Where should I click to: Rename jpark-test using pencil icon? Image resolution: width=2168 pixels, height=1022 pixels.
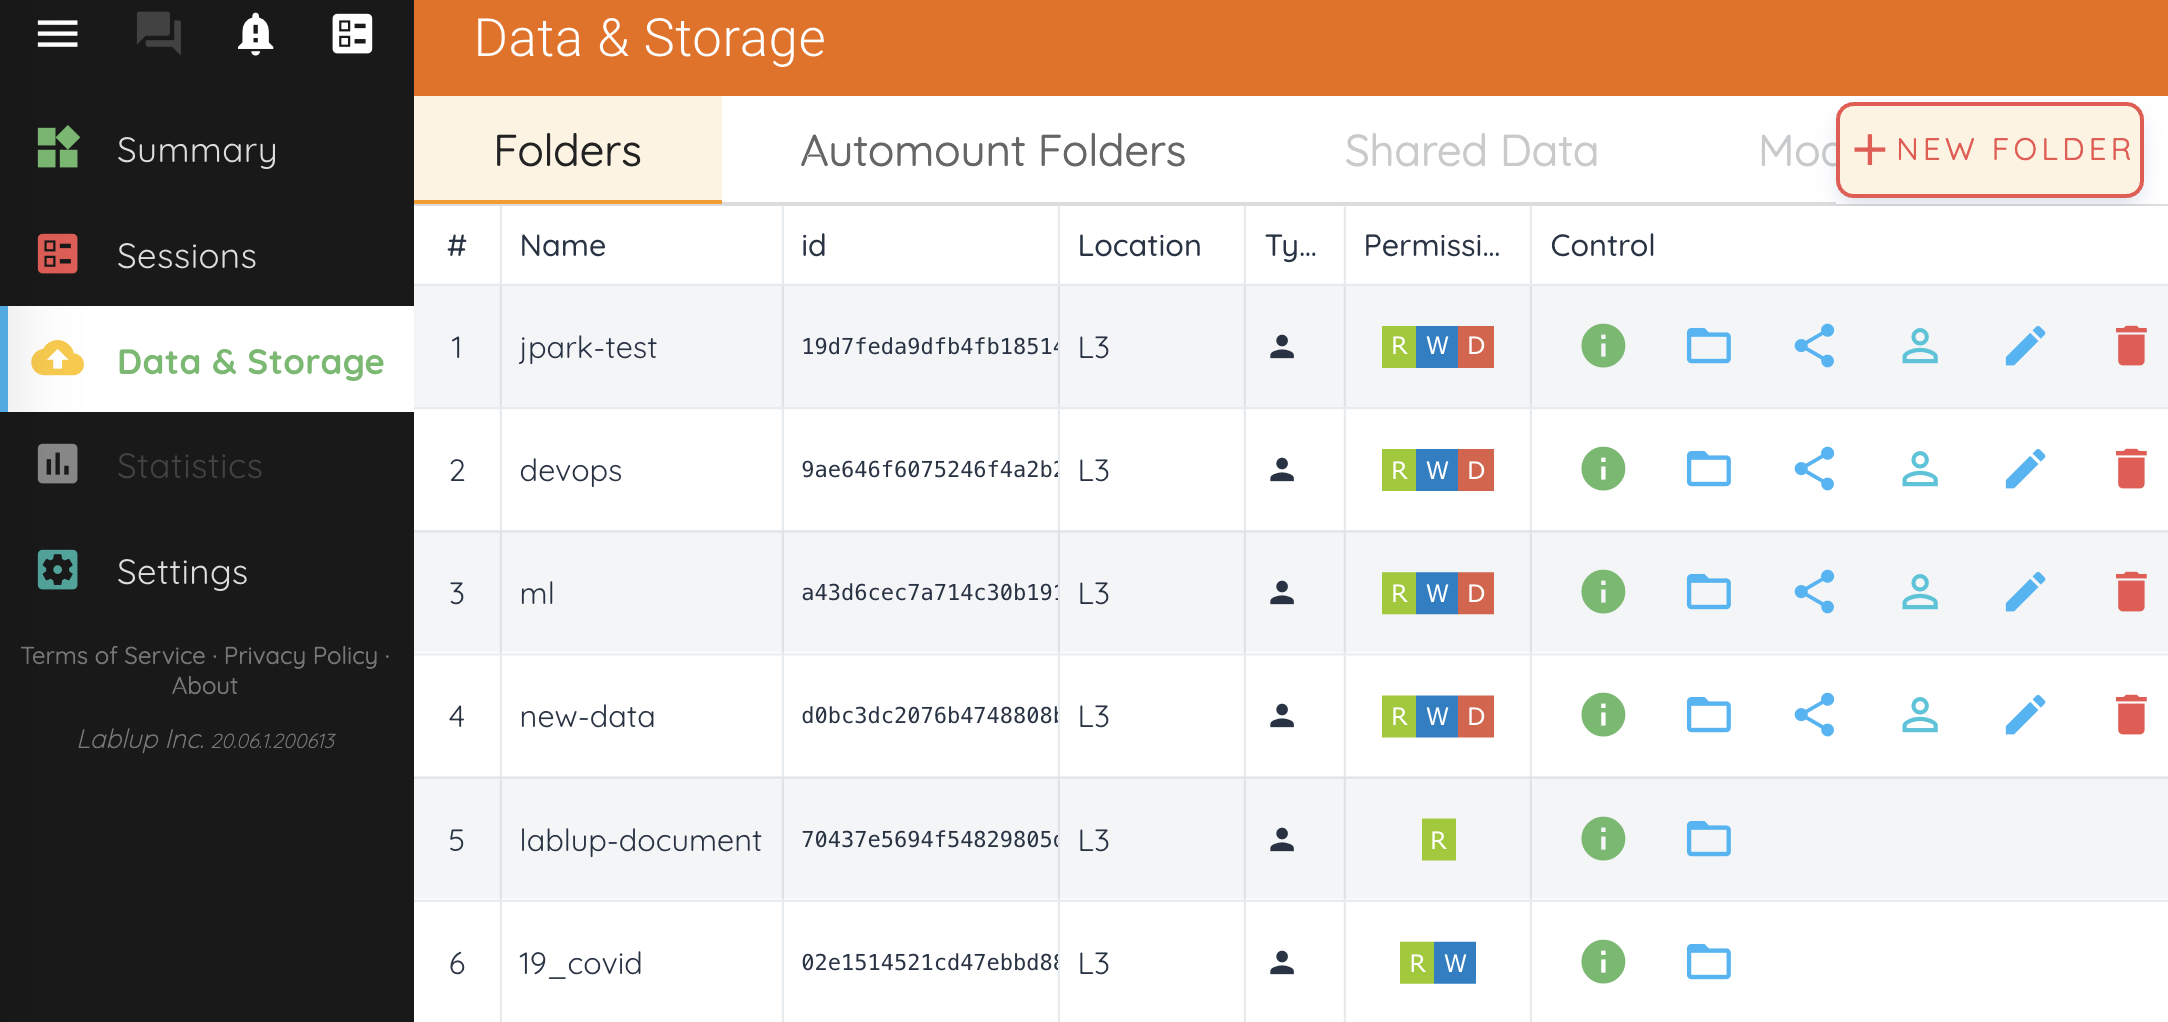(2025, 346)
